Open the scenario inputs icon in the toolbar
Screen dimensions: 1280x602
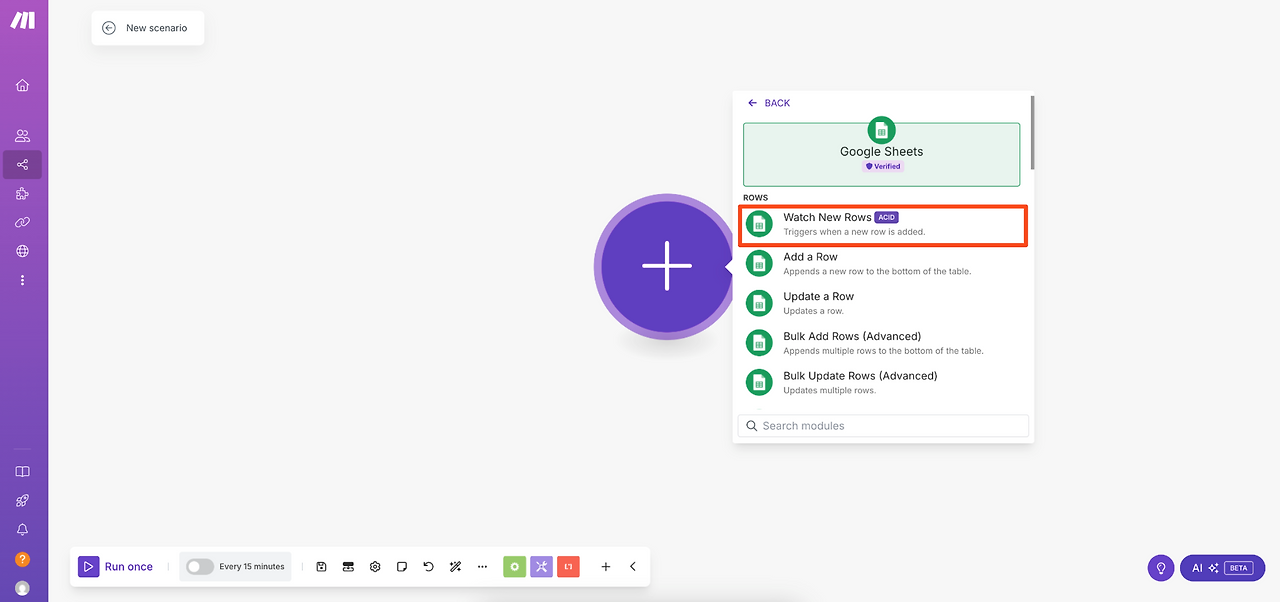(348, 567)
